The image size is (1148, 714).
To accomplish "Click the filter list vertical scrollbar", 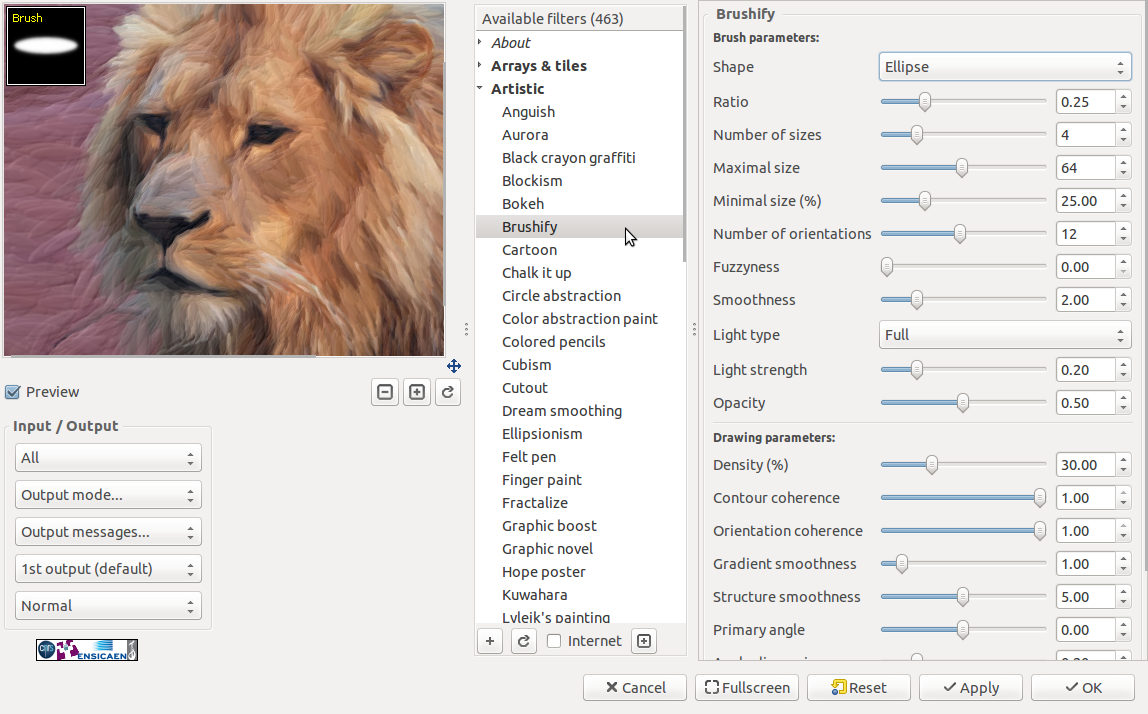I will [x=685, y=134].
